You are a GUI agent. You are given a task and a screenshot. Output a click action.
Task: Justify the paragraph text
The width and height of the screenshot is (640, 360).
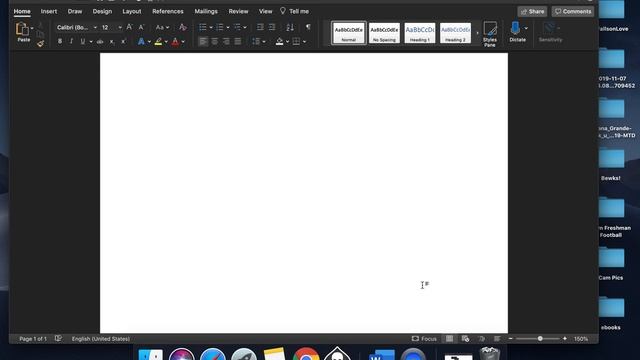click(x=238, y=42)
